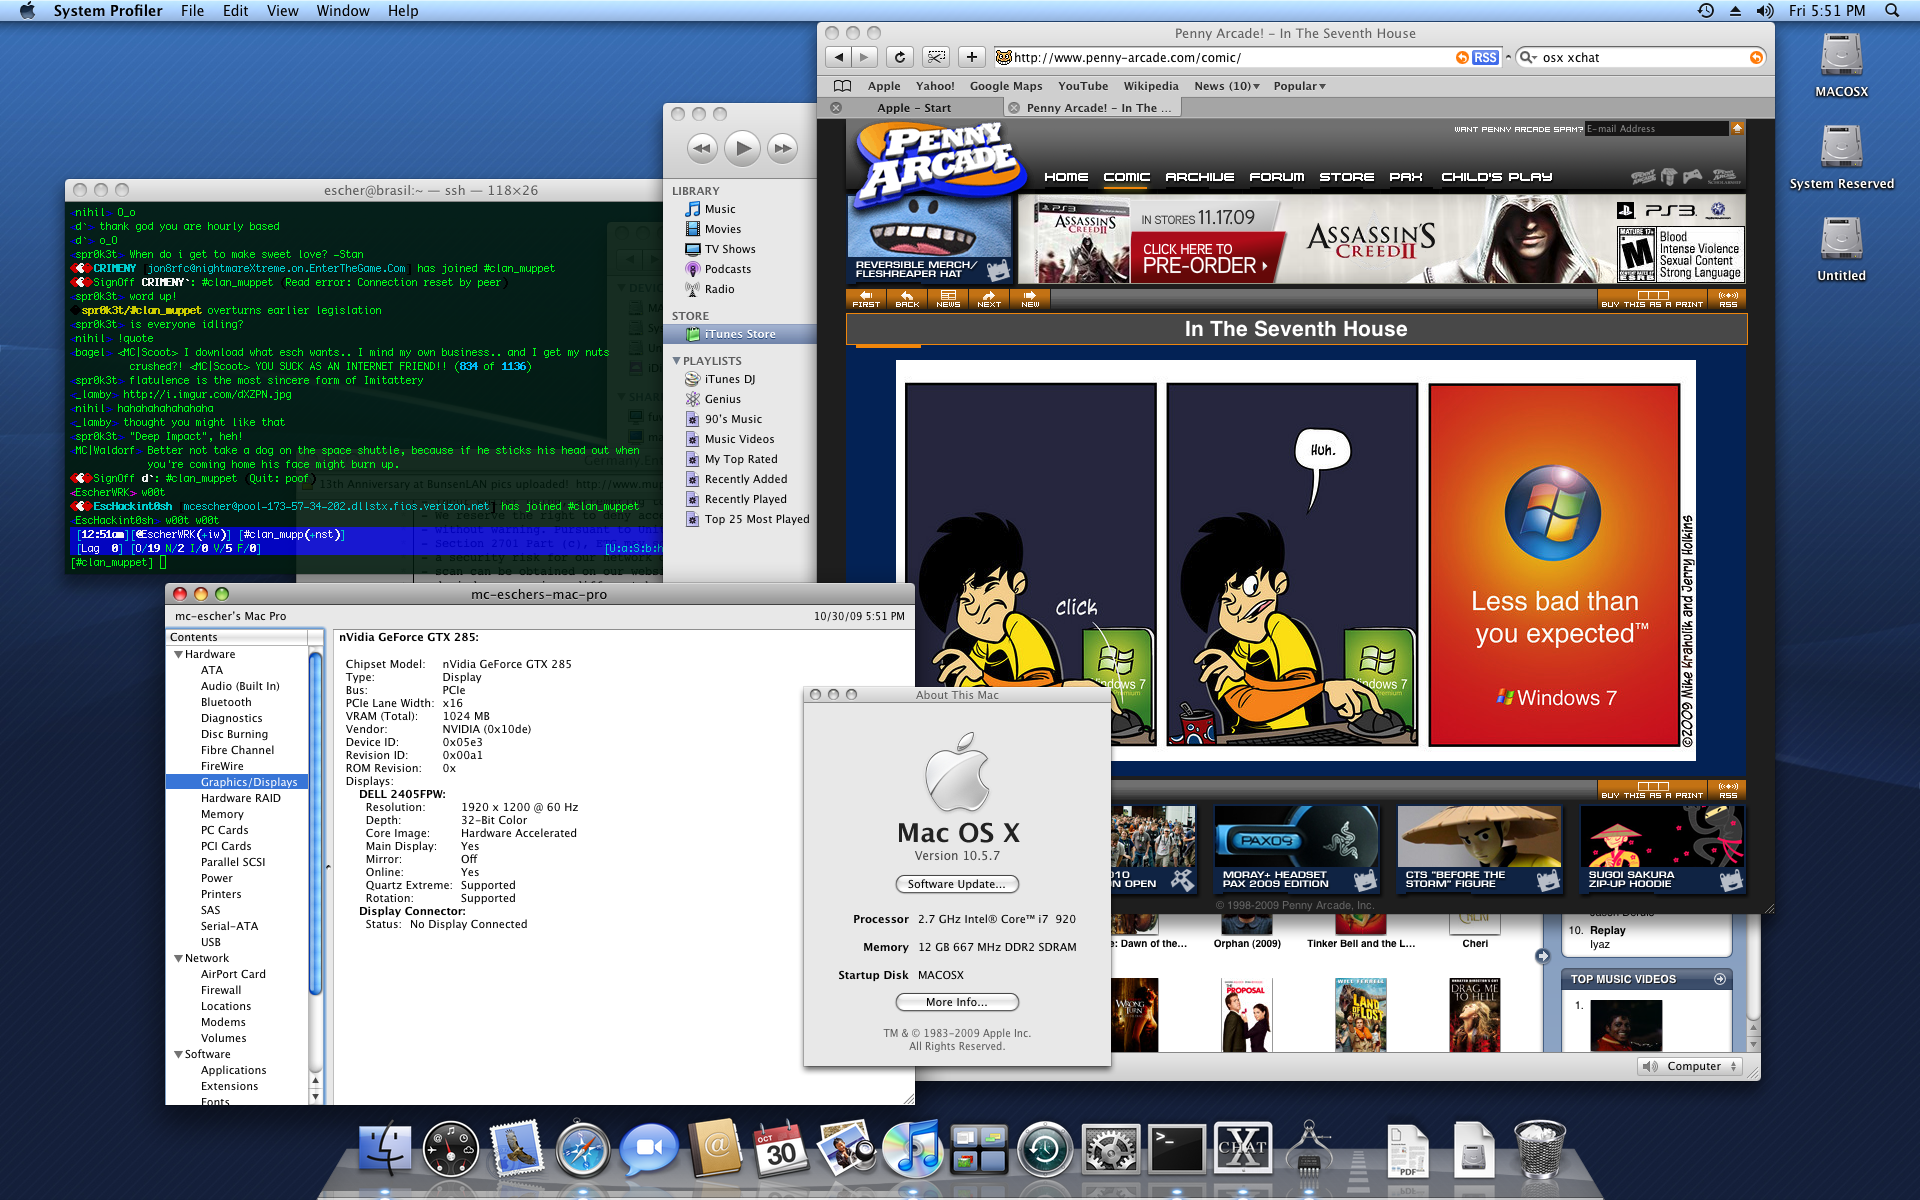Open the Computer speaker dropdown in iTunes
This screenshot has height=1200, width=1920.
pyautogui.click(x=1691, y=1066)
